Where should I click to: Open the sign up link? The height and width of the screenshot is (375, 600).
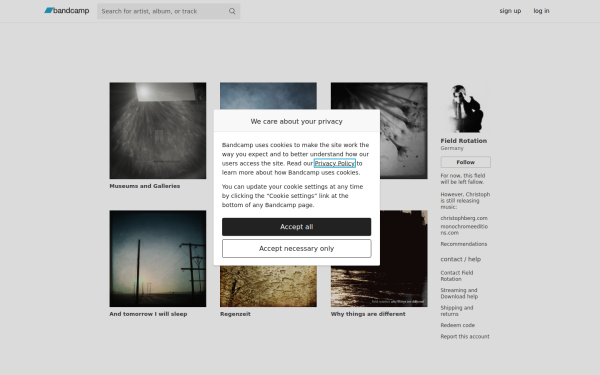pos(510,11)
